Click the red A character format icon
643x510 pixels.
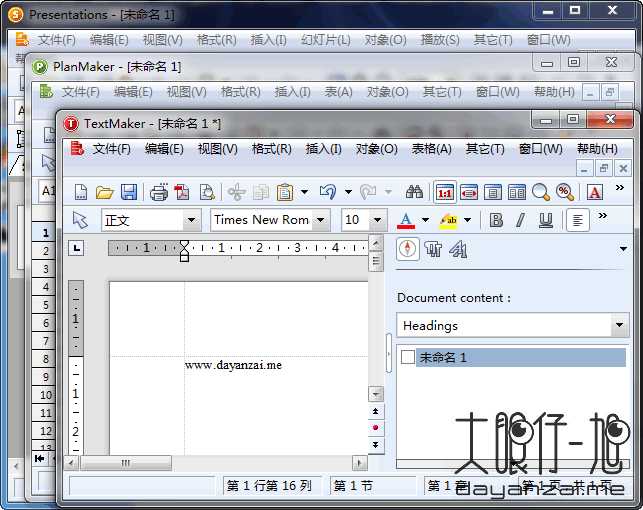click(x=595, y=192)
